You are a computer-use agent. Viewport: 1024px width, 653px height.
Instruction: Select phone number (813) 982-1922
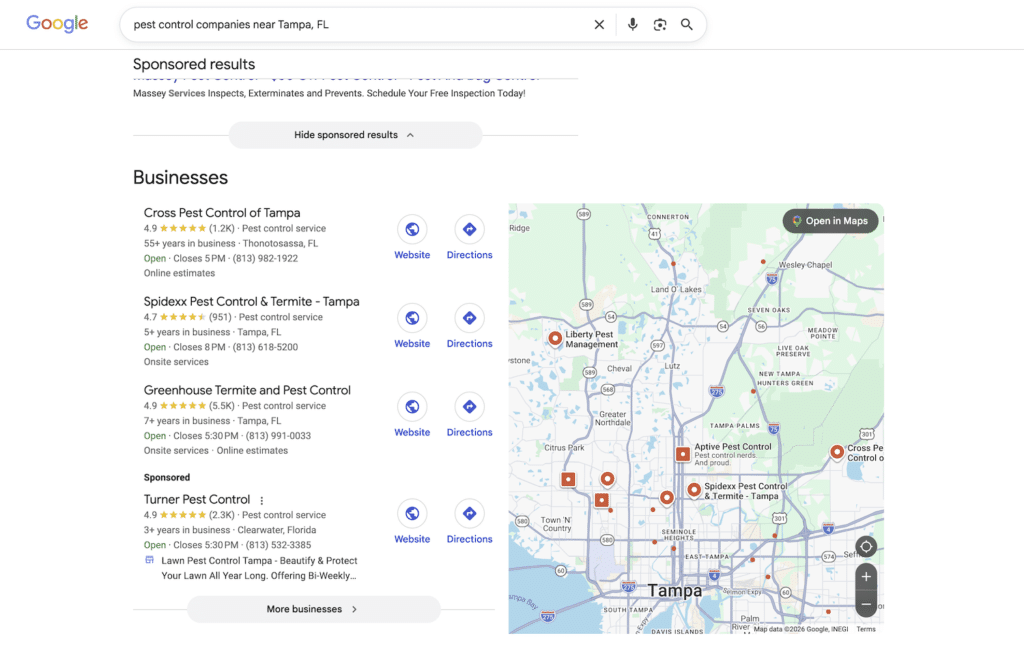tap(265, 259)
